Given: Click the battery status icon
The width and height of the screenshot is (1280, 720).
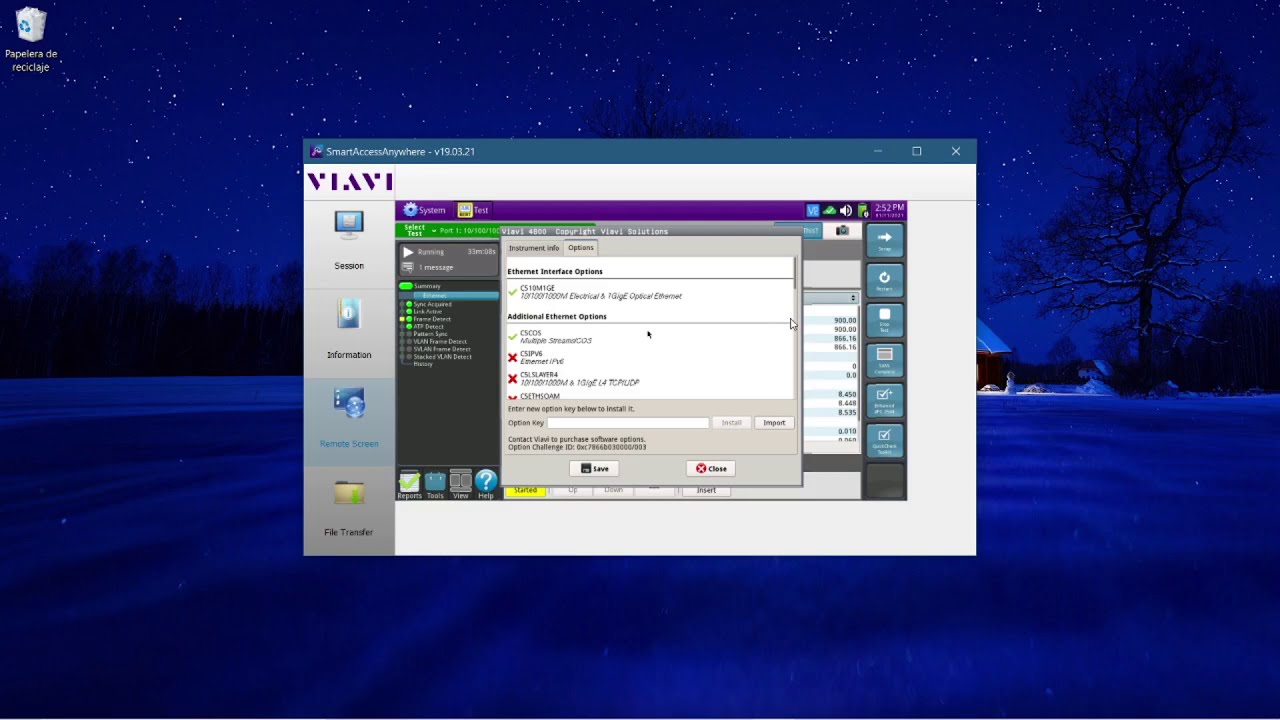Looking at the screenshot, I should click(863, 210).
